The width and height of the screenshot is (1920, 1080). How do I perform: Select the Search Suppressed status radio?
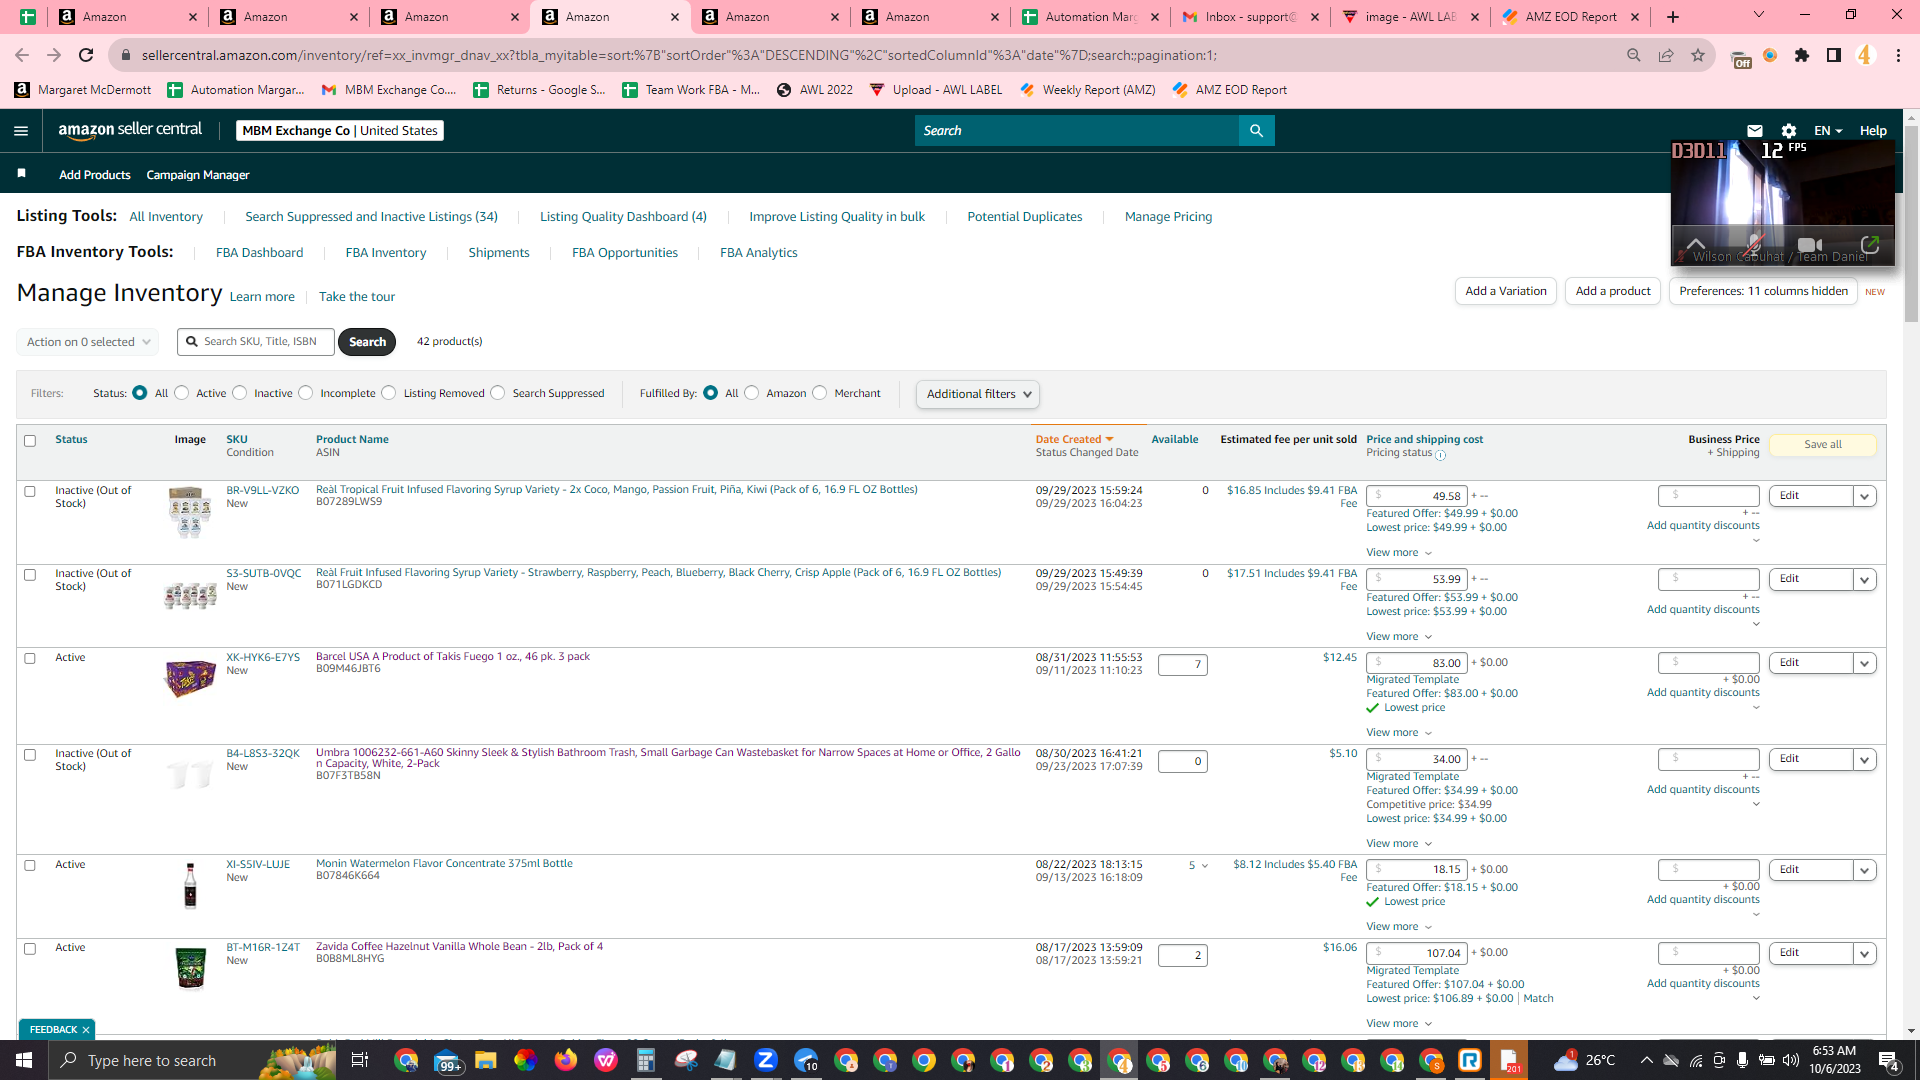(498, 393)
